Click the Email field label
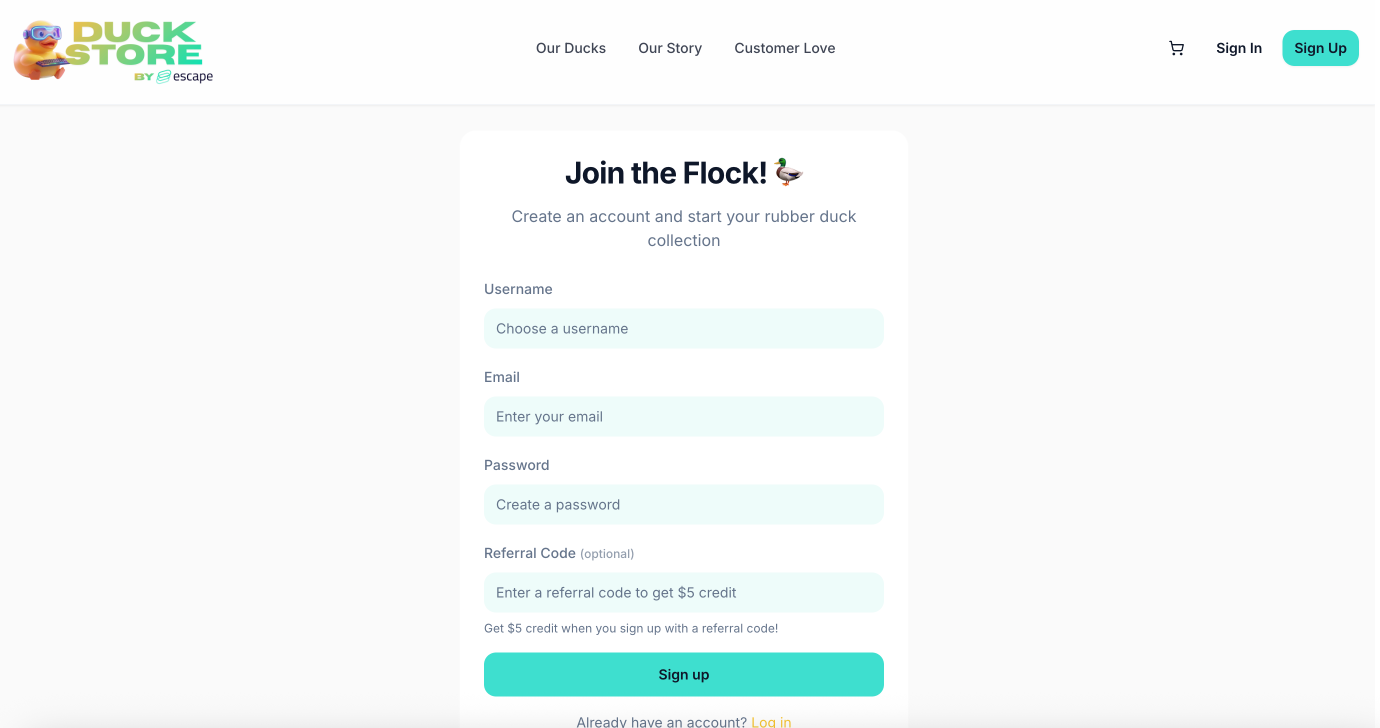The image size is (1380, 728). (x=502, y=377)
